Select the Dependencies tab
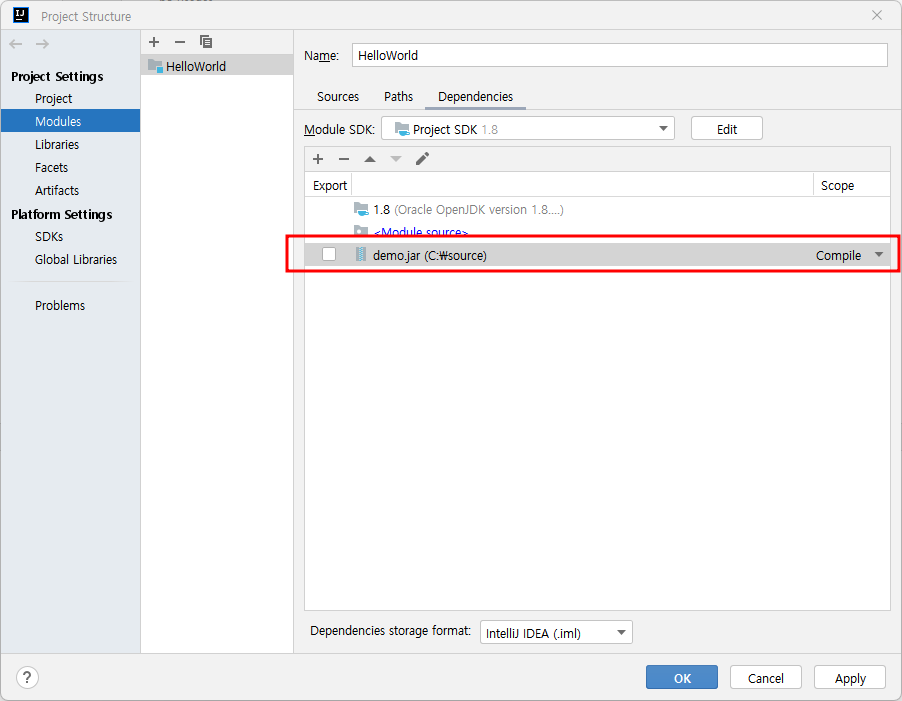The image size is (902, 701). click(475, 97)
